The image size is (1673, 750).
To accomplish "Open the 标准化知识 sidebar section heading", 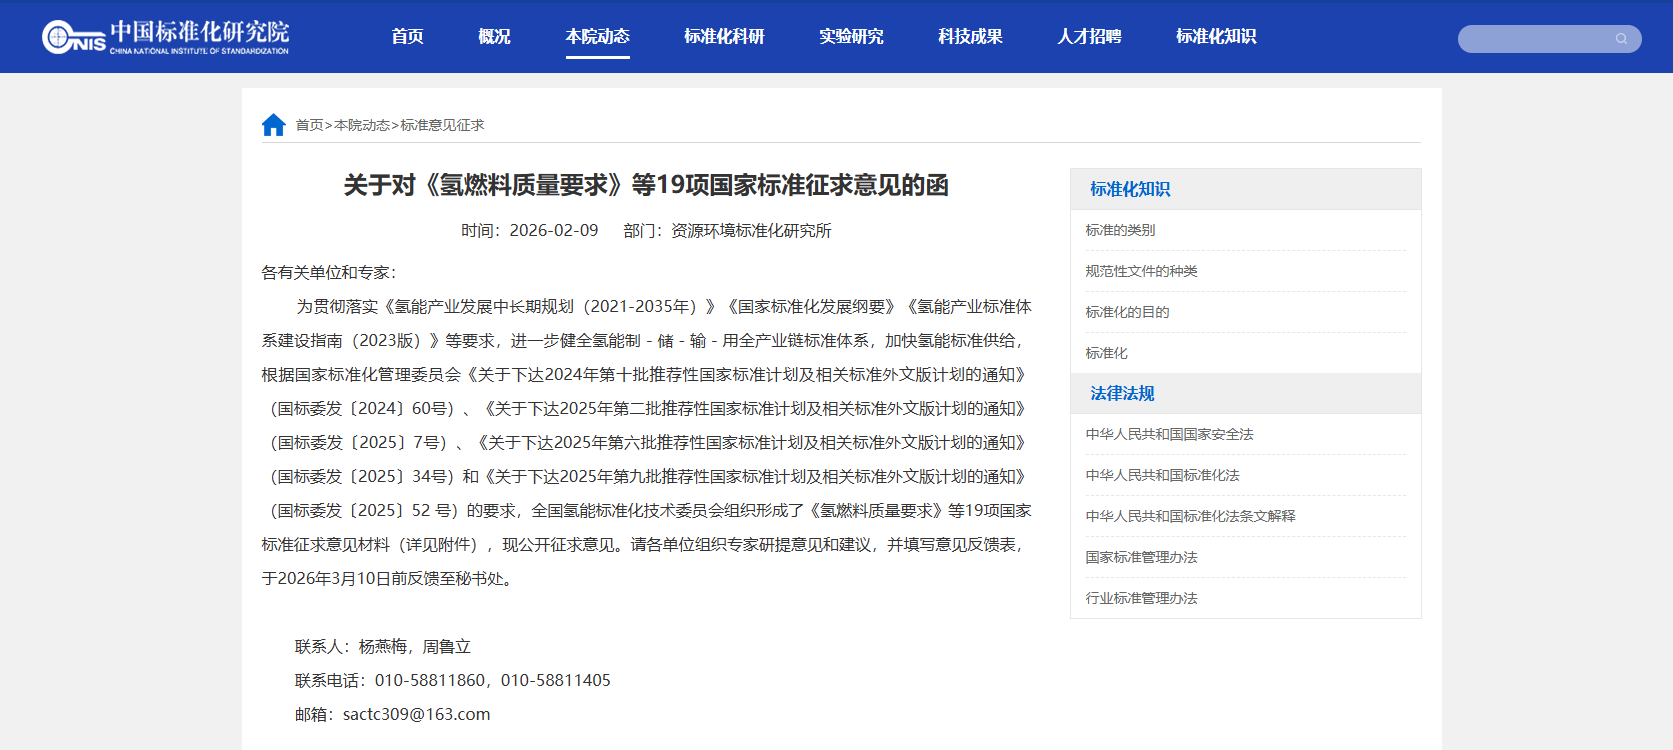I will click(x=1130, y=189).
